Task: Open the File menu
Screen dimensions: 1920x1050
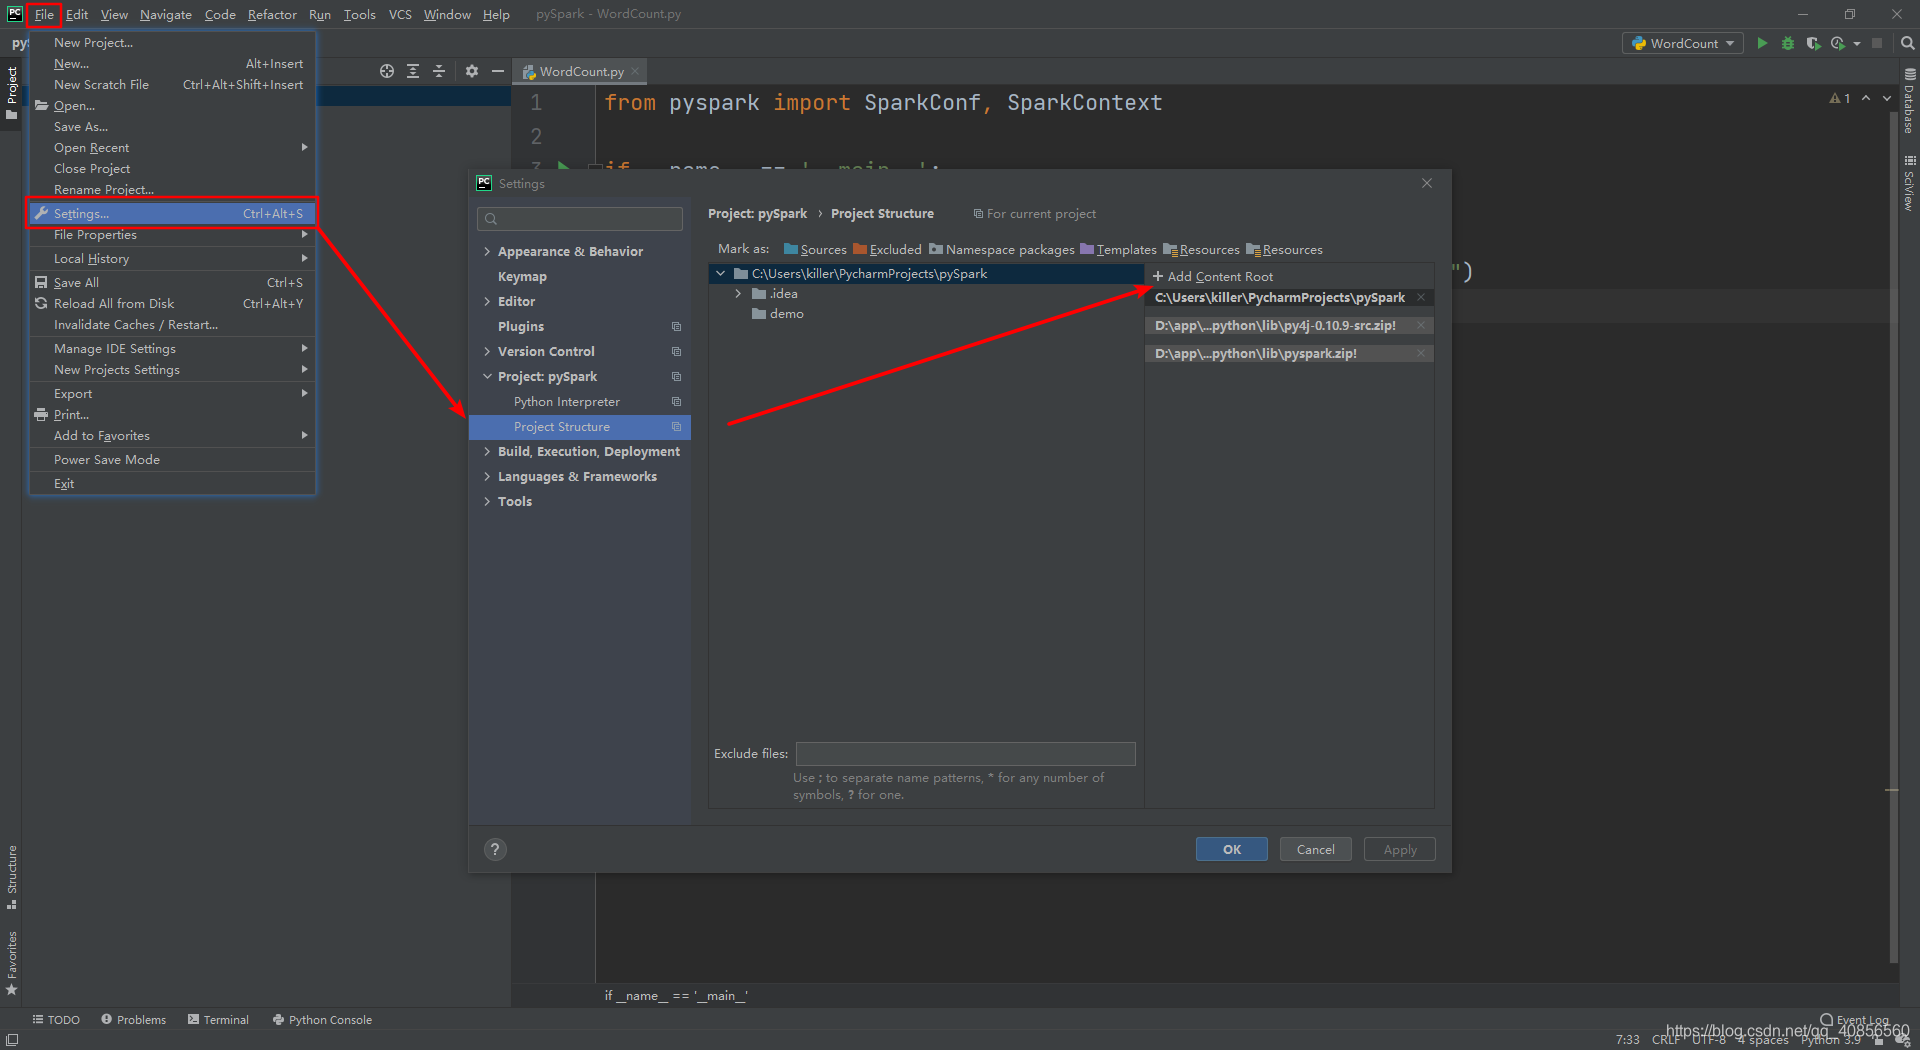Action: pyautogui.click(x=44, y=14)
